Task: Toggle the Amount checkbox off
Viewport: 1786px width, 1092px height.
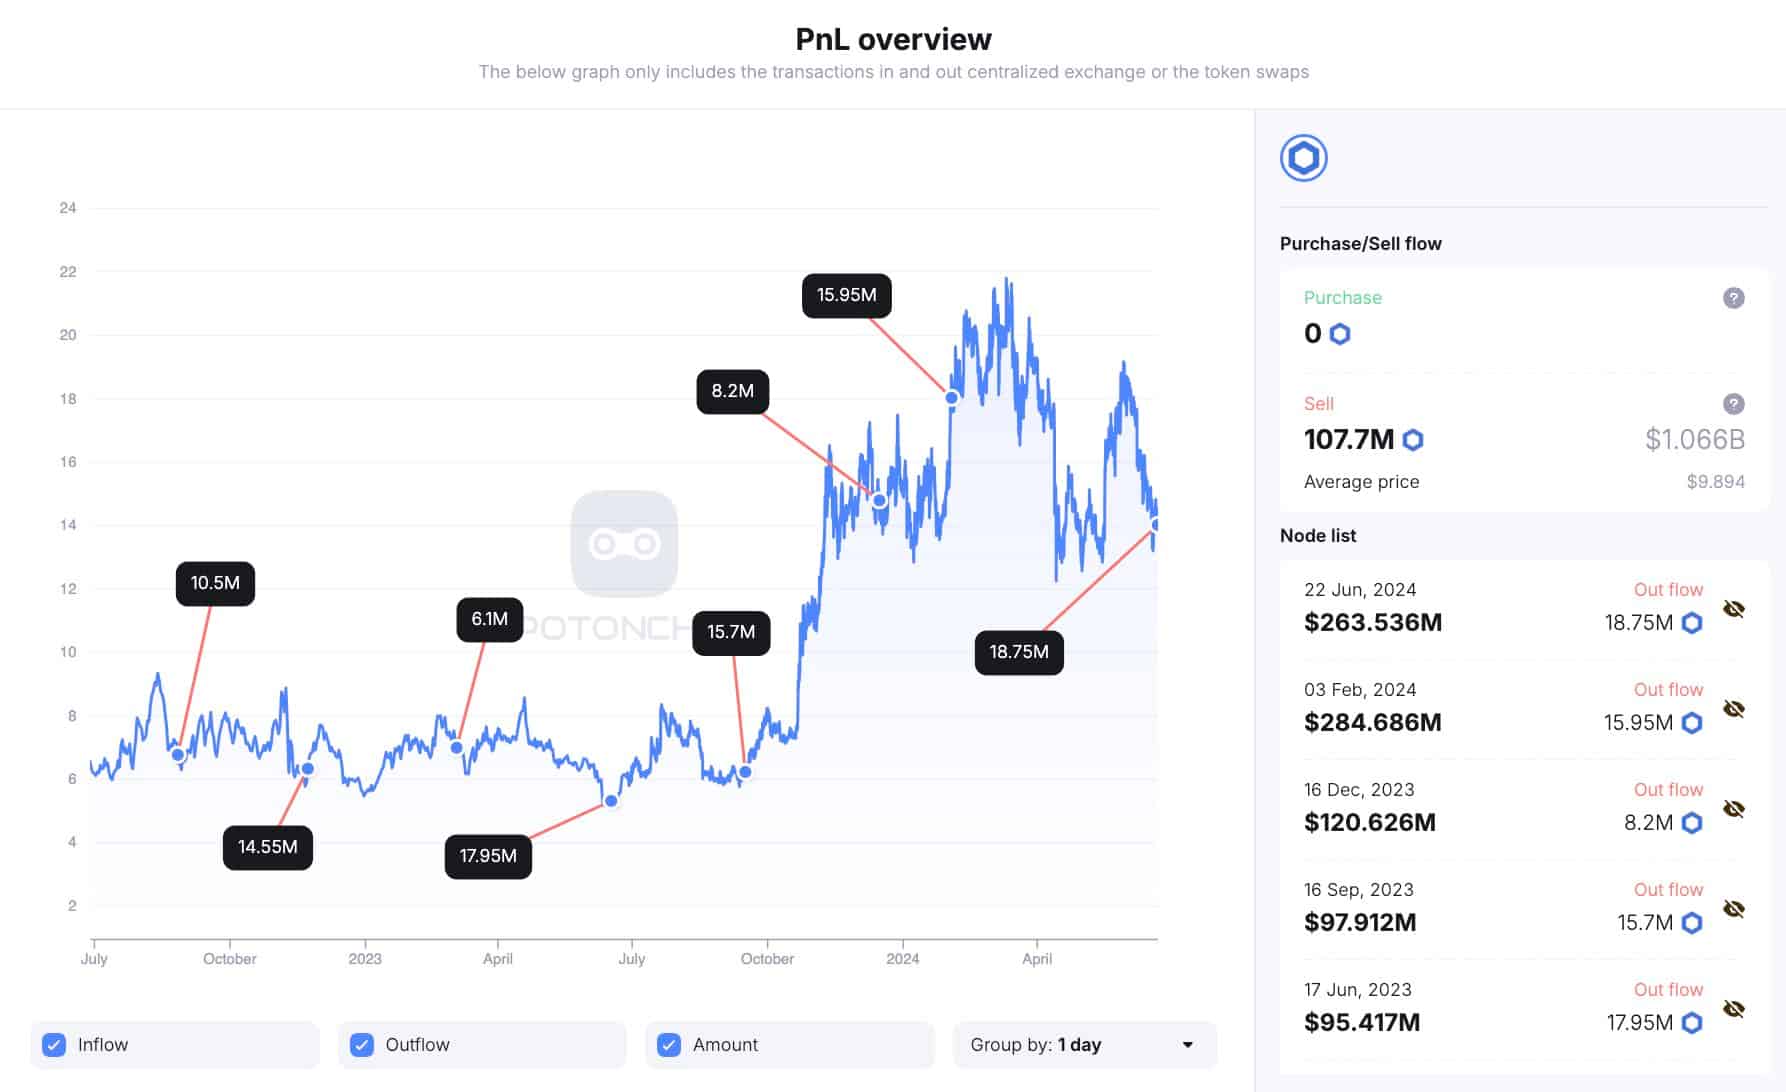Action: [x=668, y=1044]
